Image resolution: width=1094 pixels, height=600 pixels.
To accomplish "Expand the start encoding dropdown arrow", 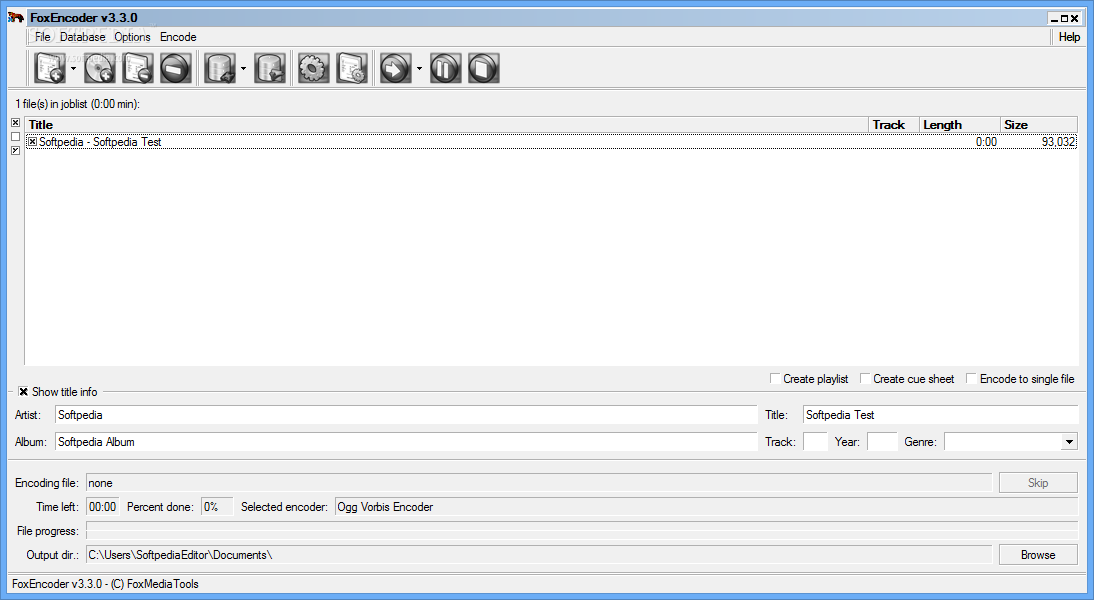I will (x=419, y=68).
